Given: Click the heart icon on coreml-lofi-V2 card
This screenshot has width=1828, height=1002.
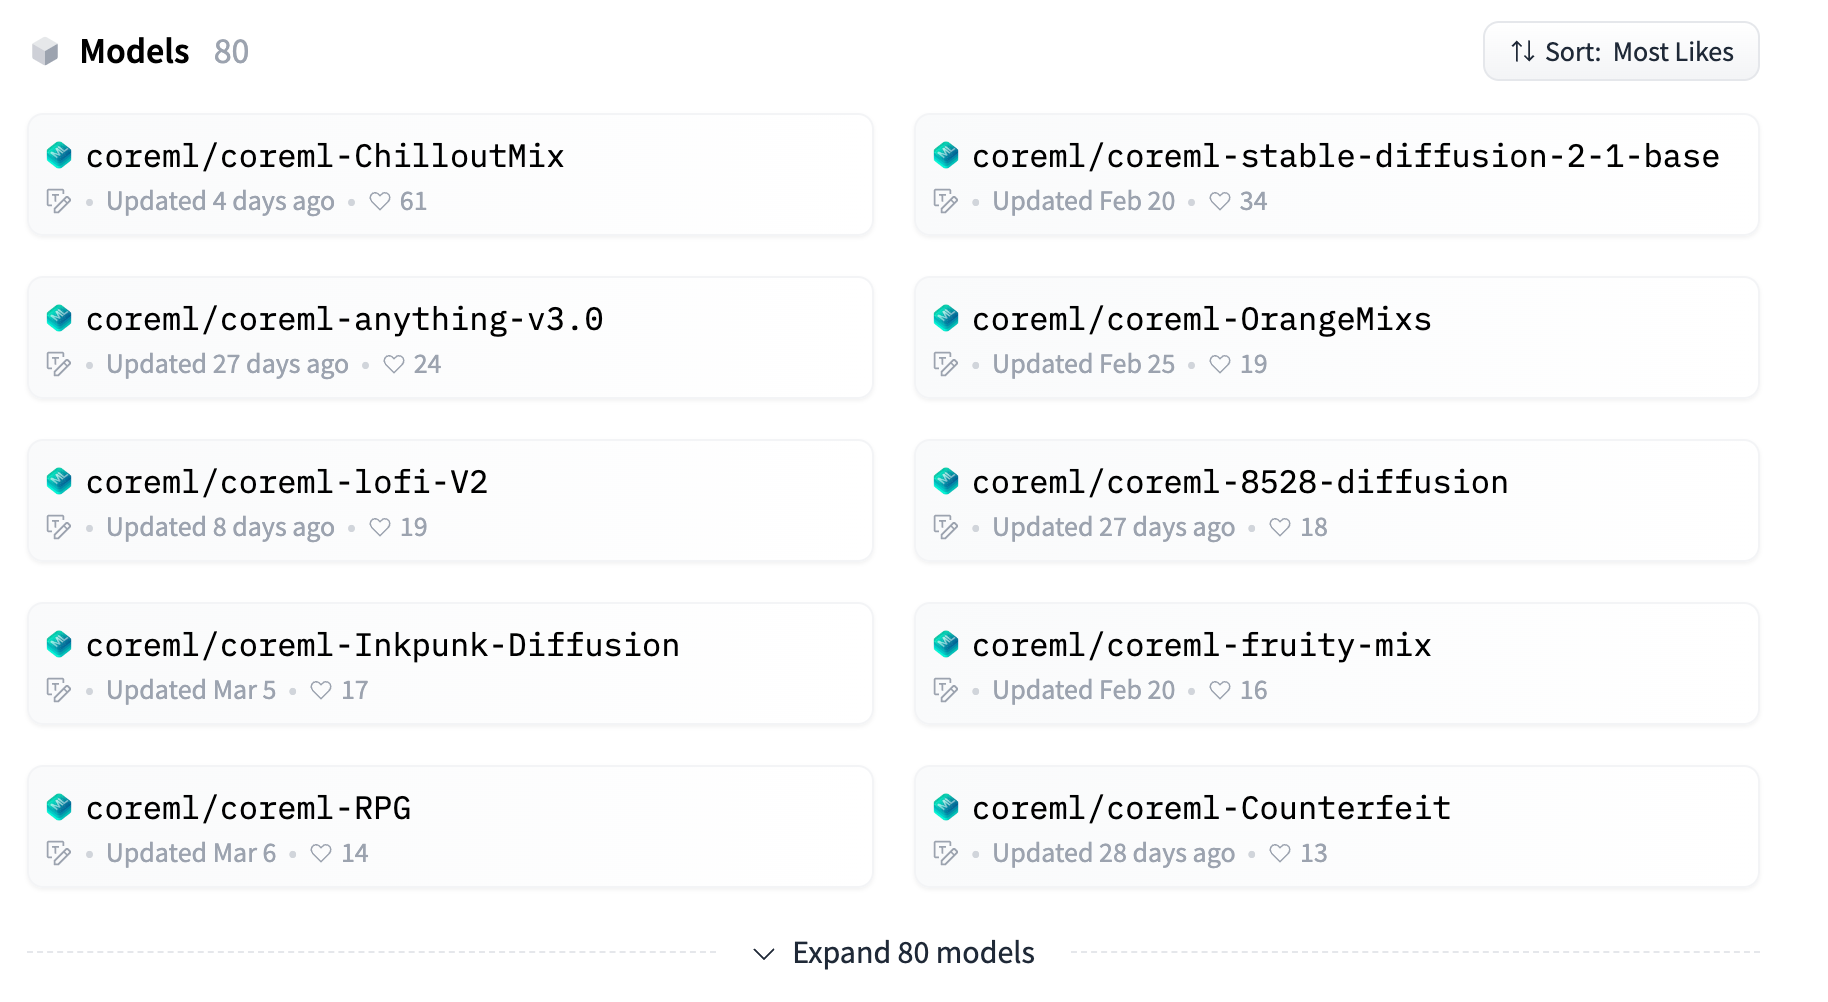Looking at the screenshot, I should pos(379,527).
